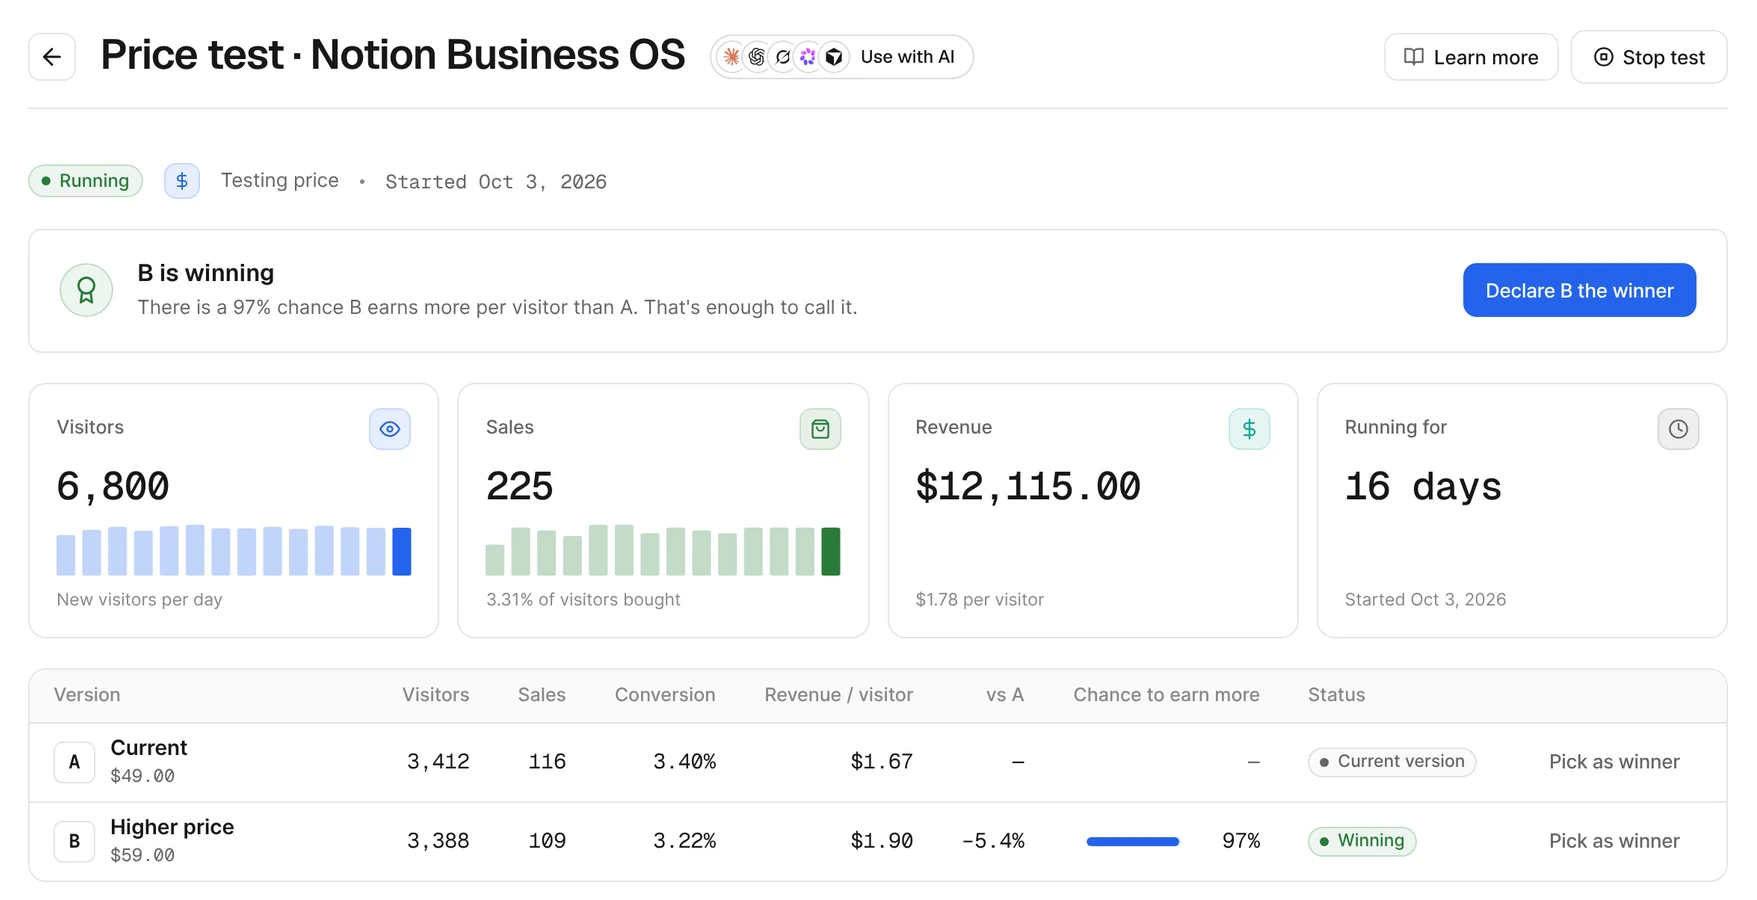This screenshot has height=900, width=1757.
Task: Declare B the winner
Action: (x=1579, y=290)
